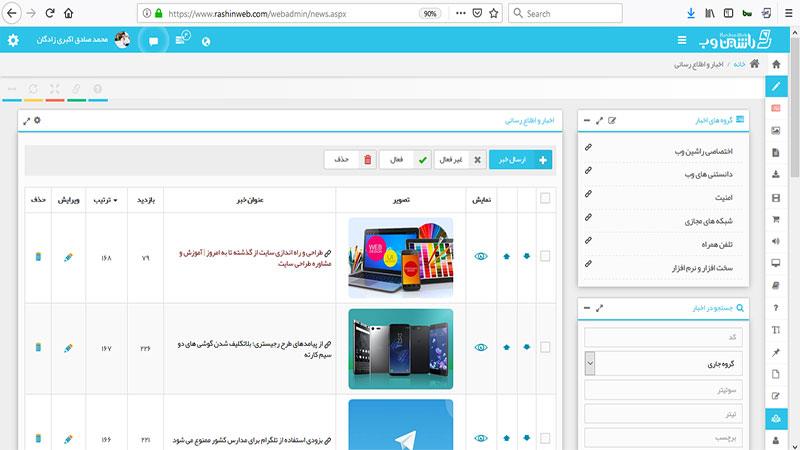Click the edit pencil icon in first news row
This screenshot has width=800, height=450.
(68, 257)
